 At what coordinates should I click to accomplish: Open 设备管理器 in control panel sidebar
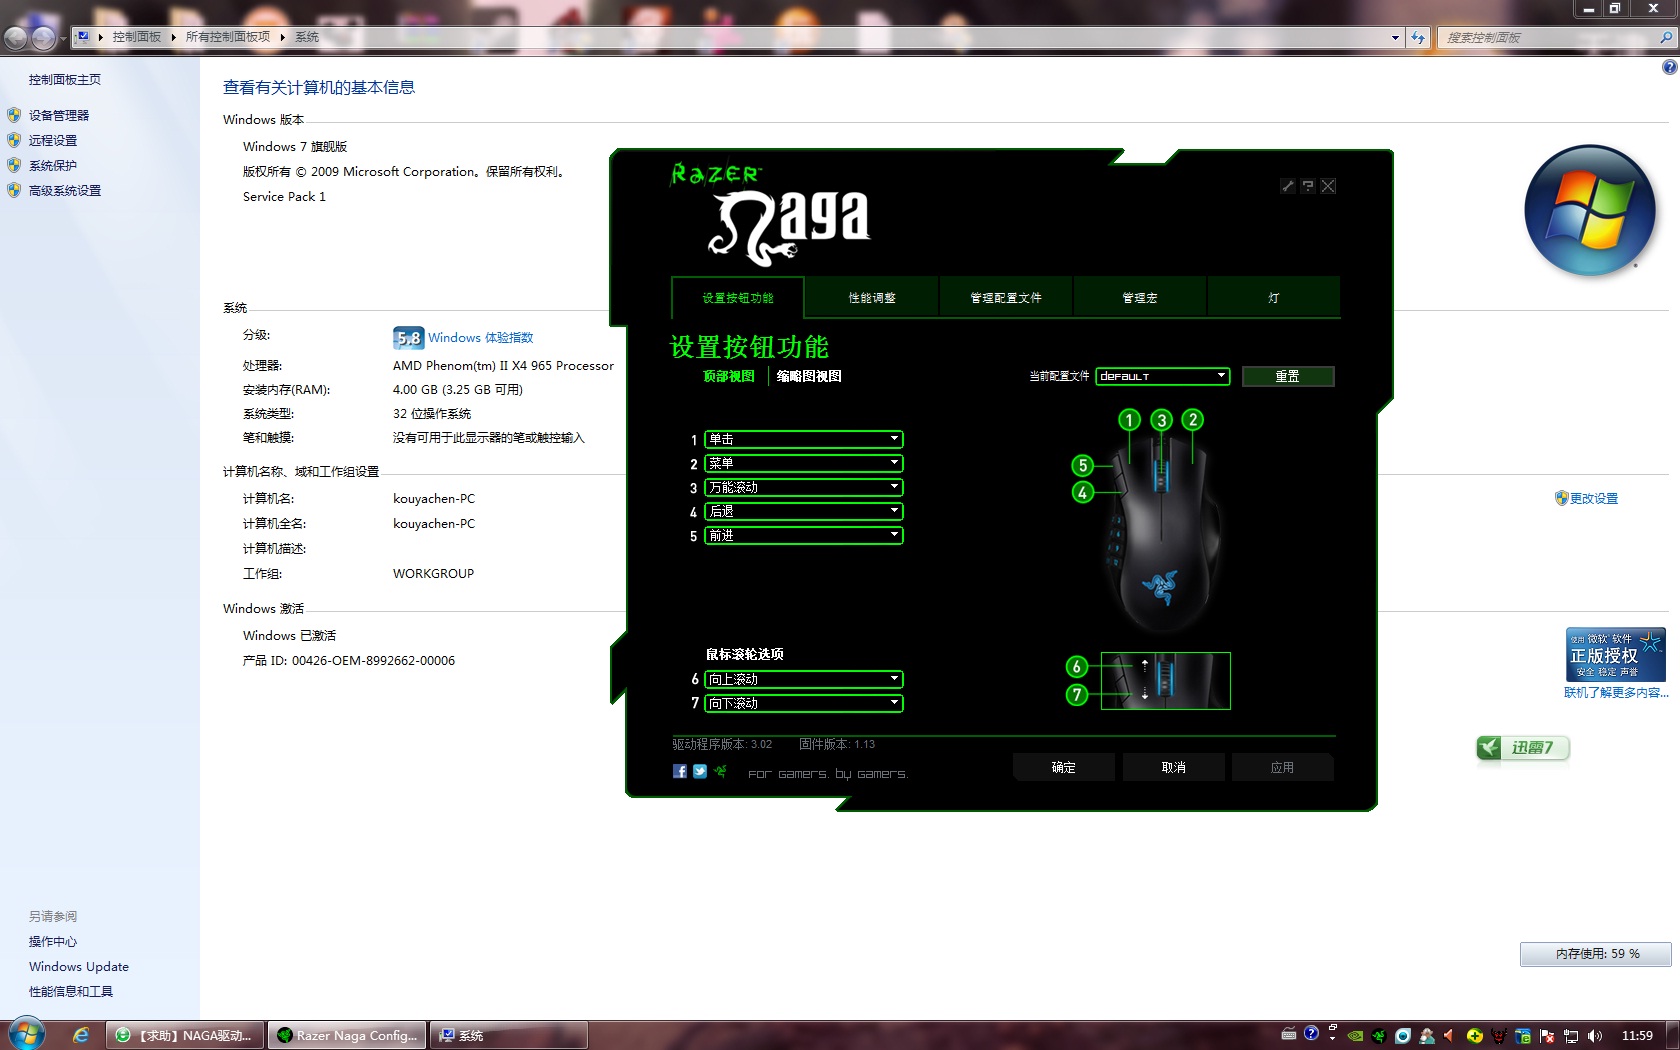click(x=59, y=115)
